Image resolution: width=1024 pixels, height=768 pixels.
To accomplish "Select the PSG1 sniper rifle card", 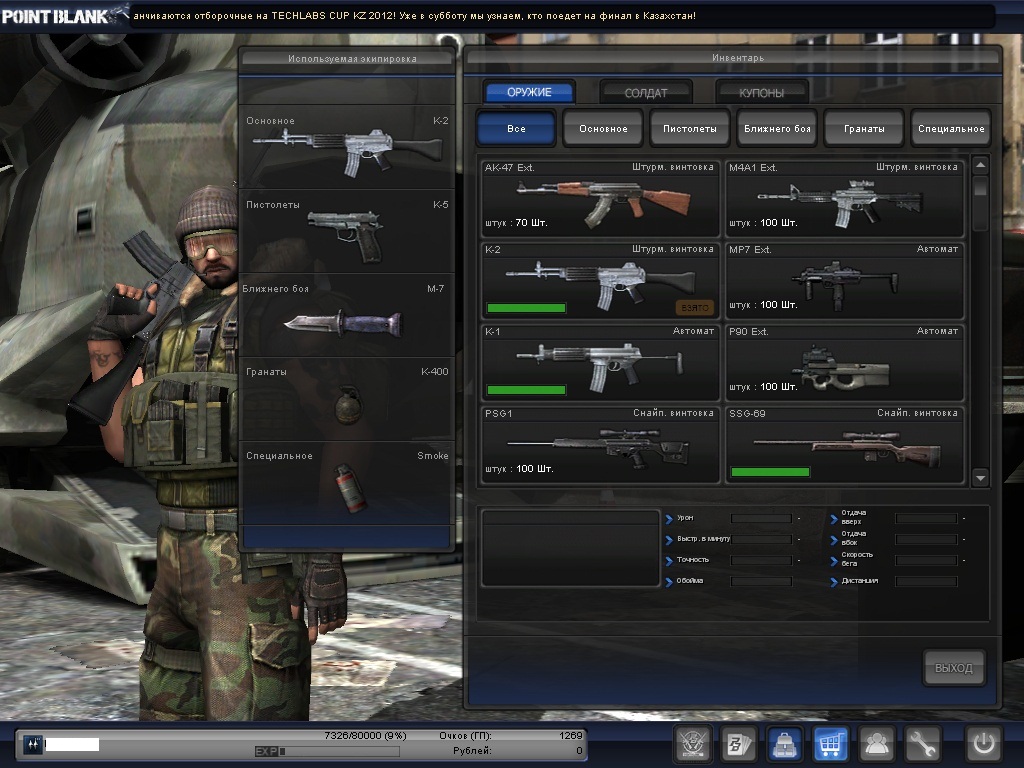I will point(600,445).
